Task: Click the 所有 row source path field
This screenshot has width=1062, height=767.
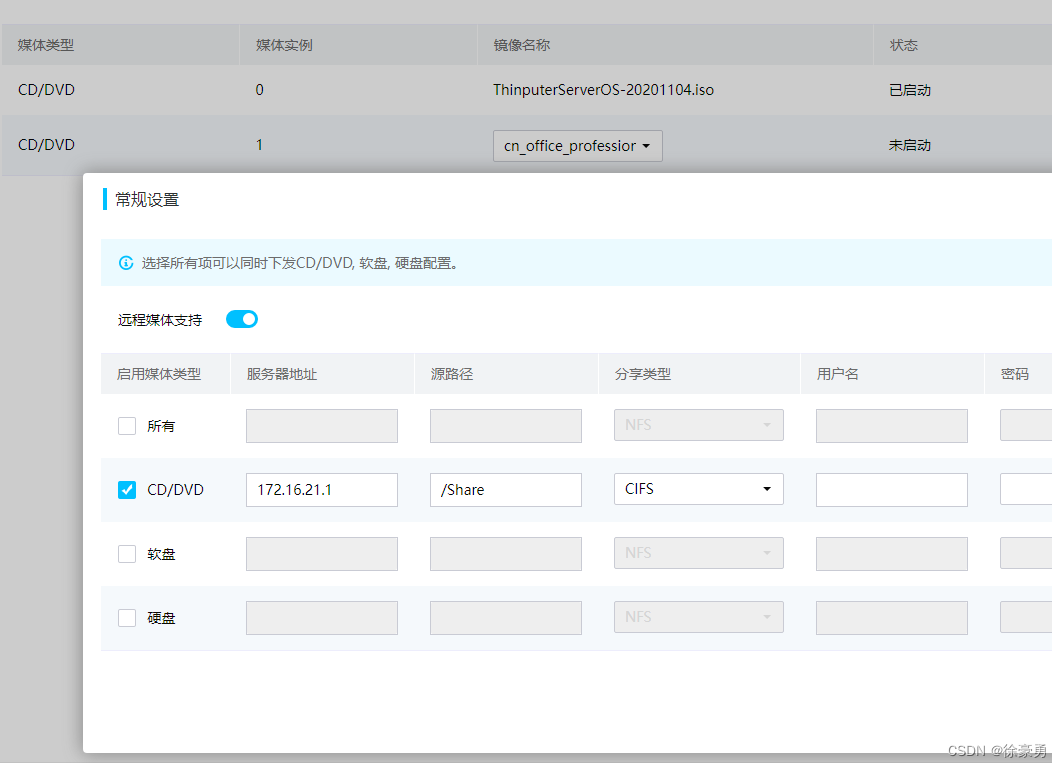Action: [x=506, y=426]
